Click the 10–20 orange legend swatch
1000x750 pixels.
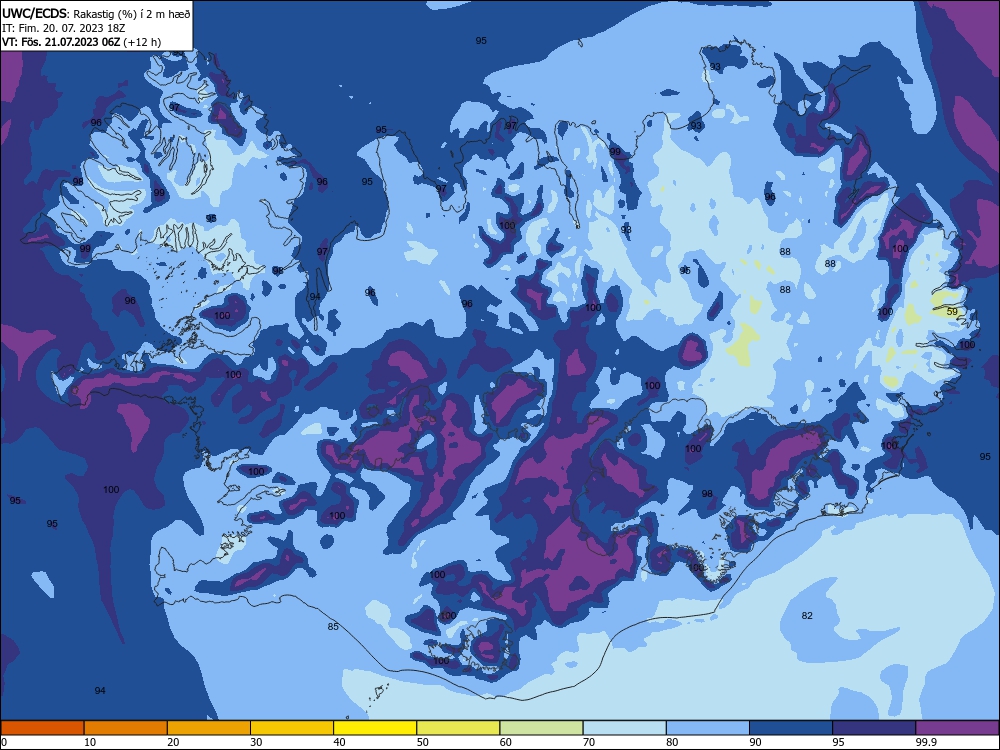click(126, 728)
